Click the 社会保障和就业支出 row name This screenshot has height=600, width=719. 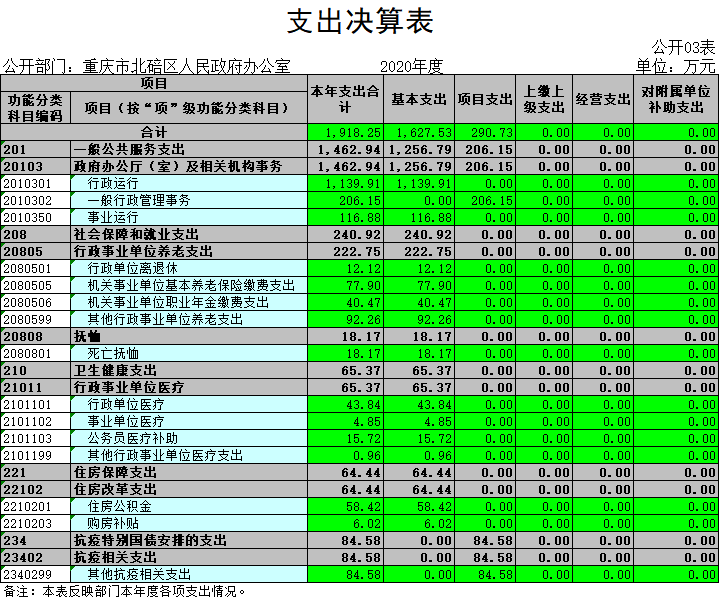click(189, 234)
